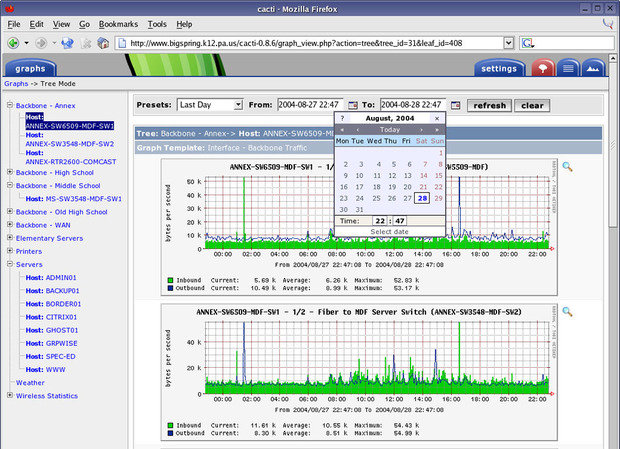Collapse the Servers tree node
This screenshot has height=449, width=620.
click(x=9, y=264)
